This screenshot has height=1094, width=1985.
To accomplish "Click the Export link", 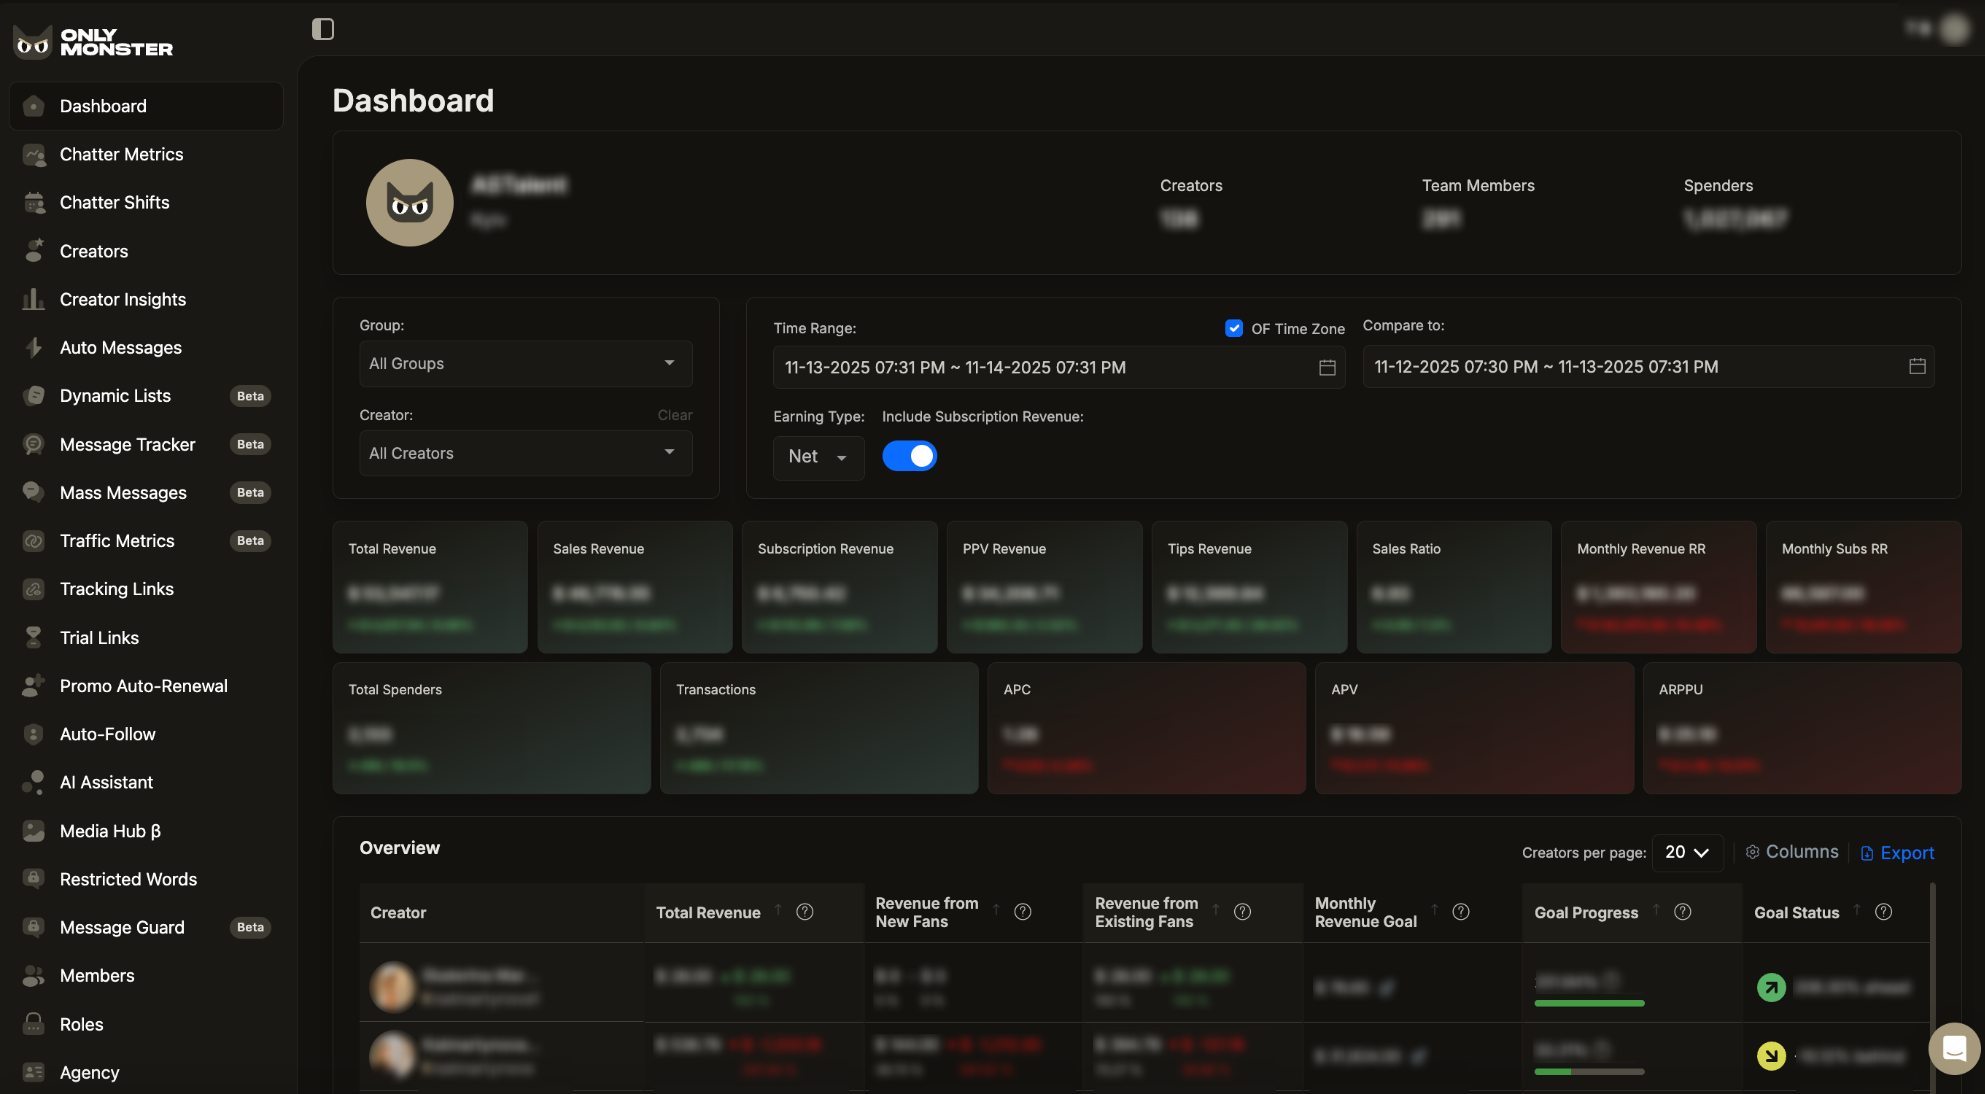I will (1897, 853).
